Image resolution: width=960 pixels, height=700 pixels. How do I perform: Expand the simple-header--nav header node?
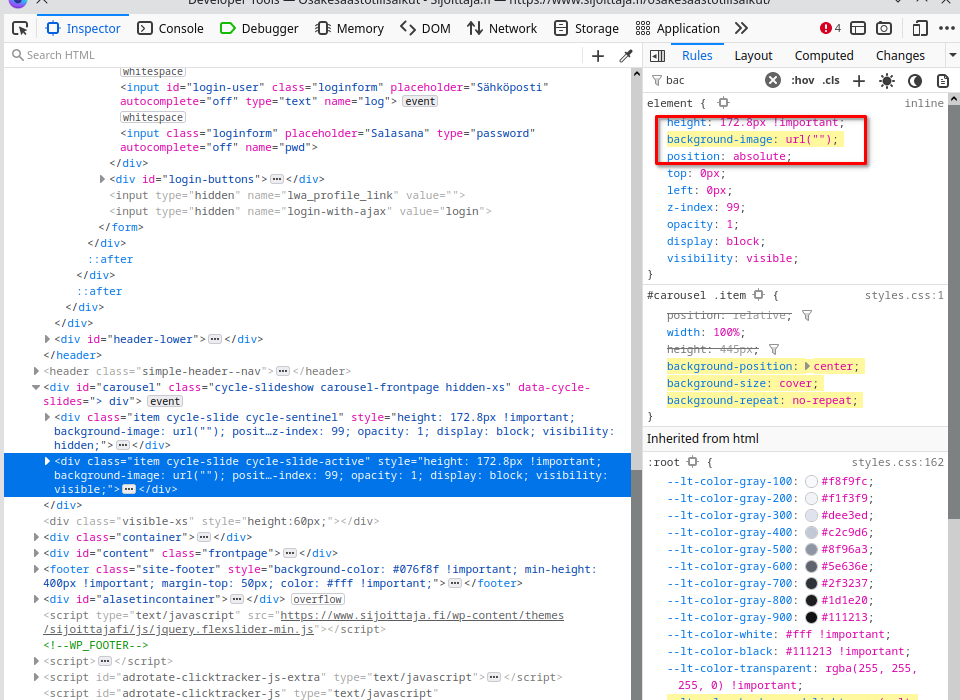click(36, 371)
